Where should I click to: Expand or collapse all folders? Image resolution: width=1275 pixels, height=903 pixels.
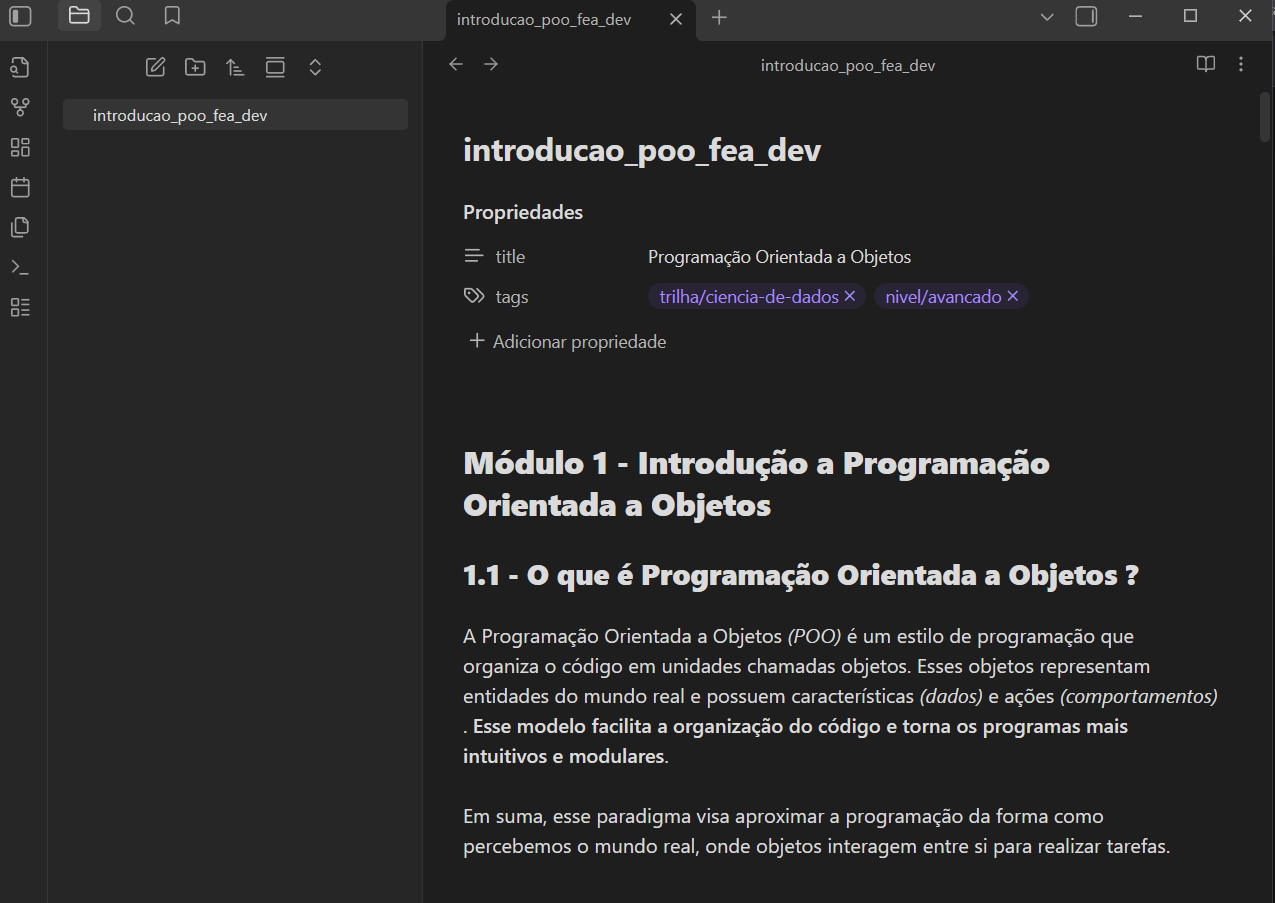pos(315,67)
